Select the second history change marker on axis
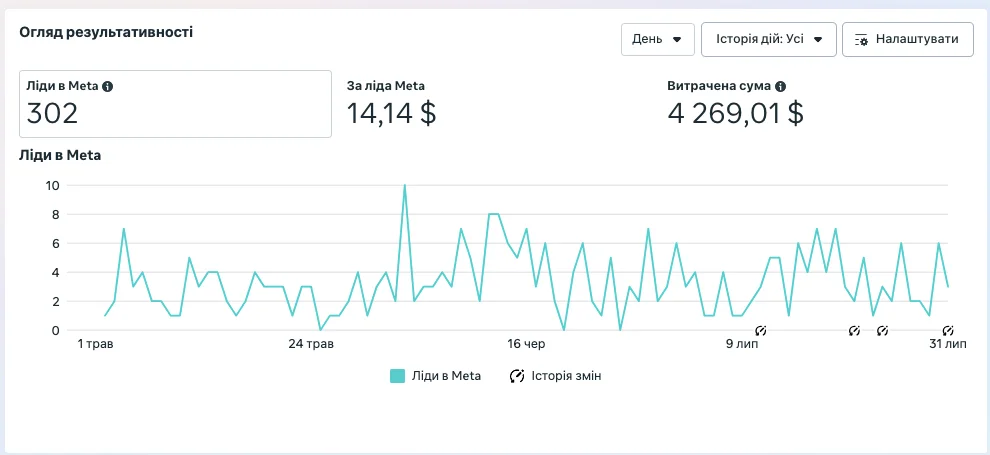 854,330
